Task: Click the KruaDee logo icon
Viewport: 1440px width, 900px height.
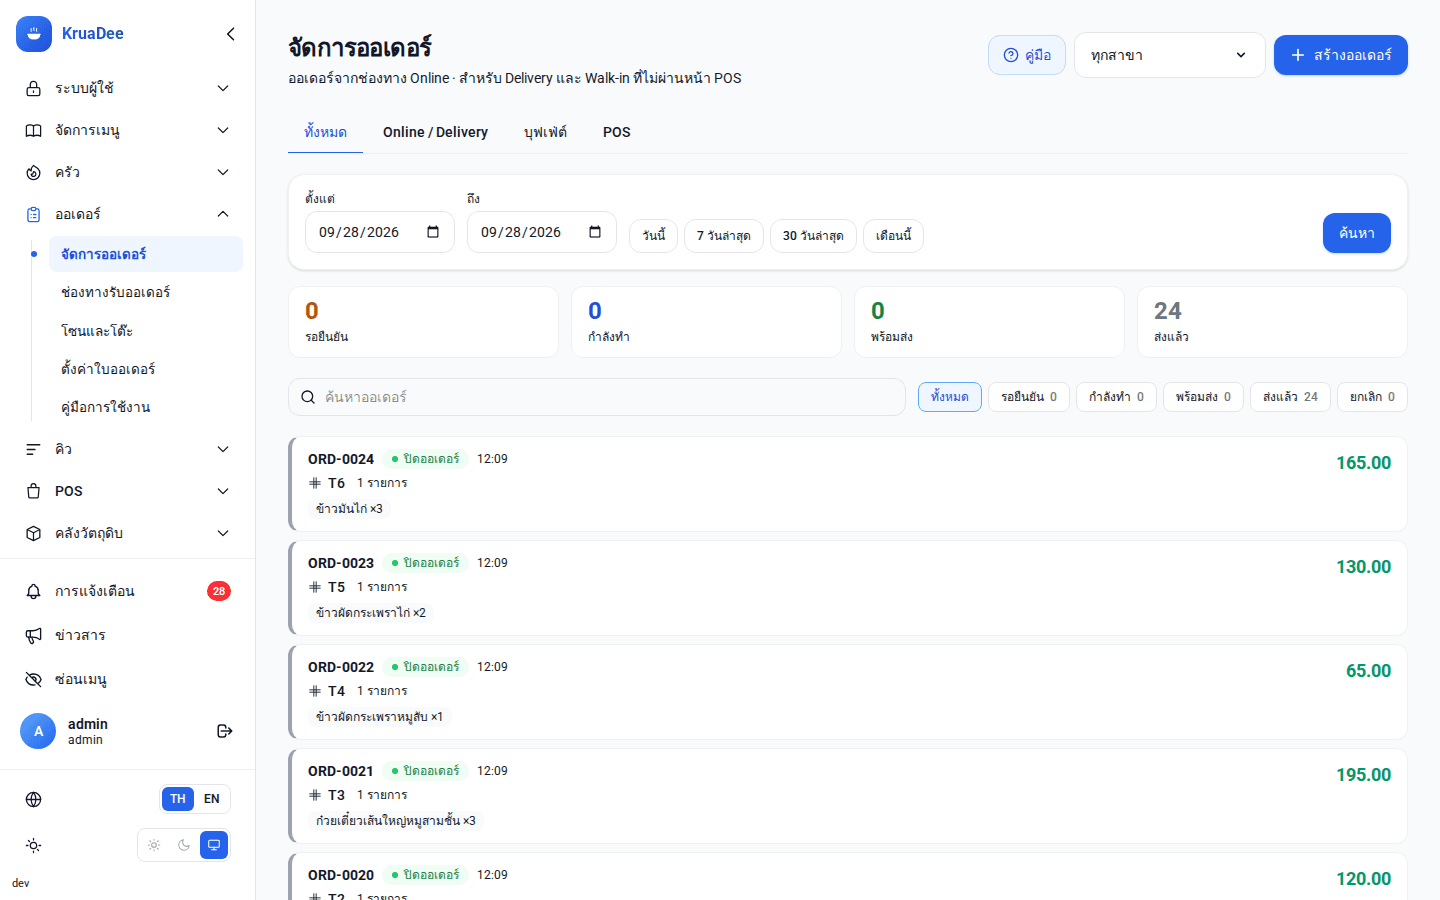Action: tap(34, 34)
